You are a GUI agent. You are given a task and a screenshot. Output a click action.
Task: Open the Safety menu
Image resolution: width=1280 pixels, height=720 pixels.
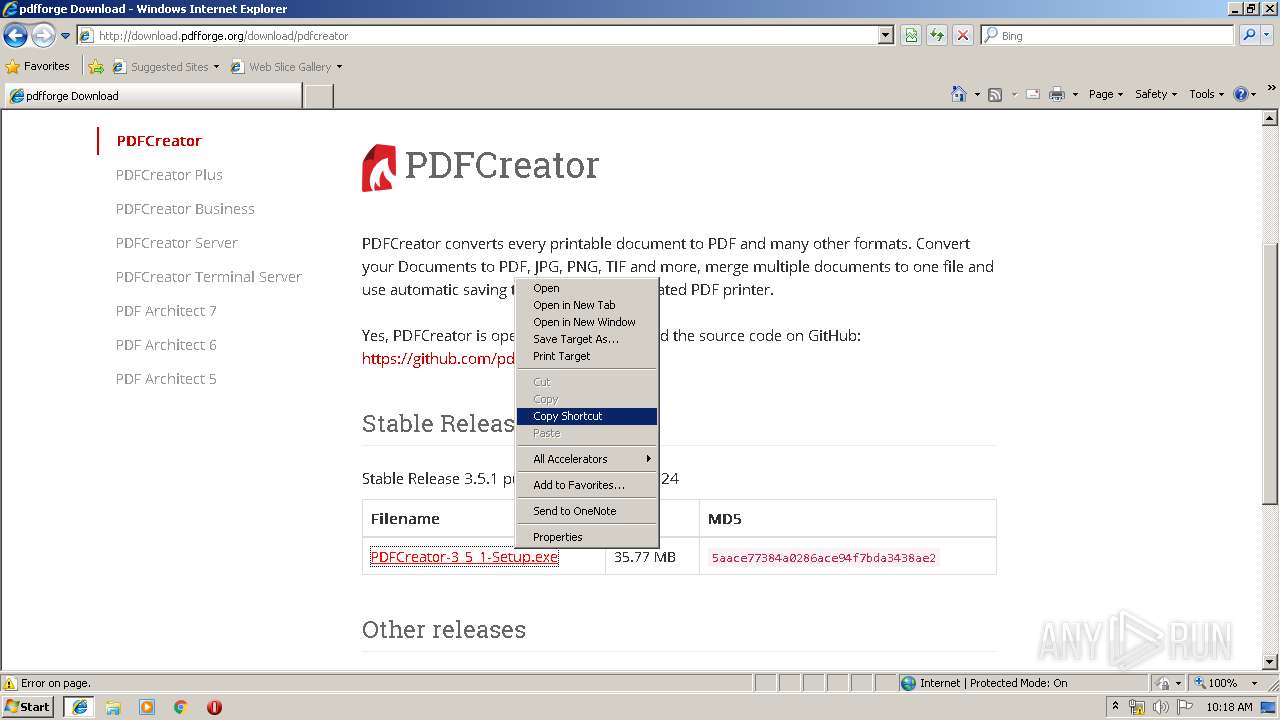[x=1155, y=94]
